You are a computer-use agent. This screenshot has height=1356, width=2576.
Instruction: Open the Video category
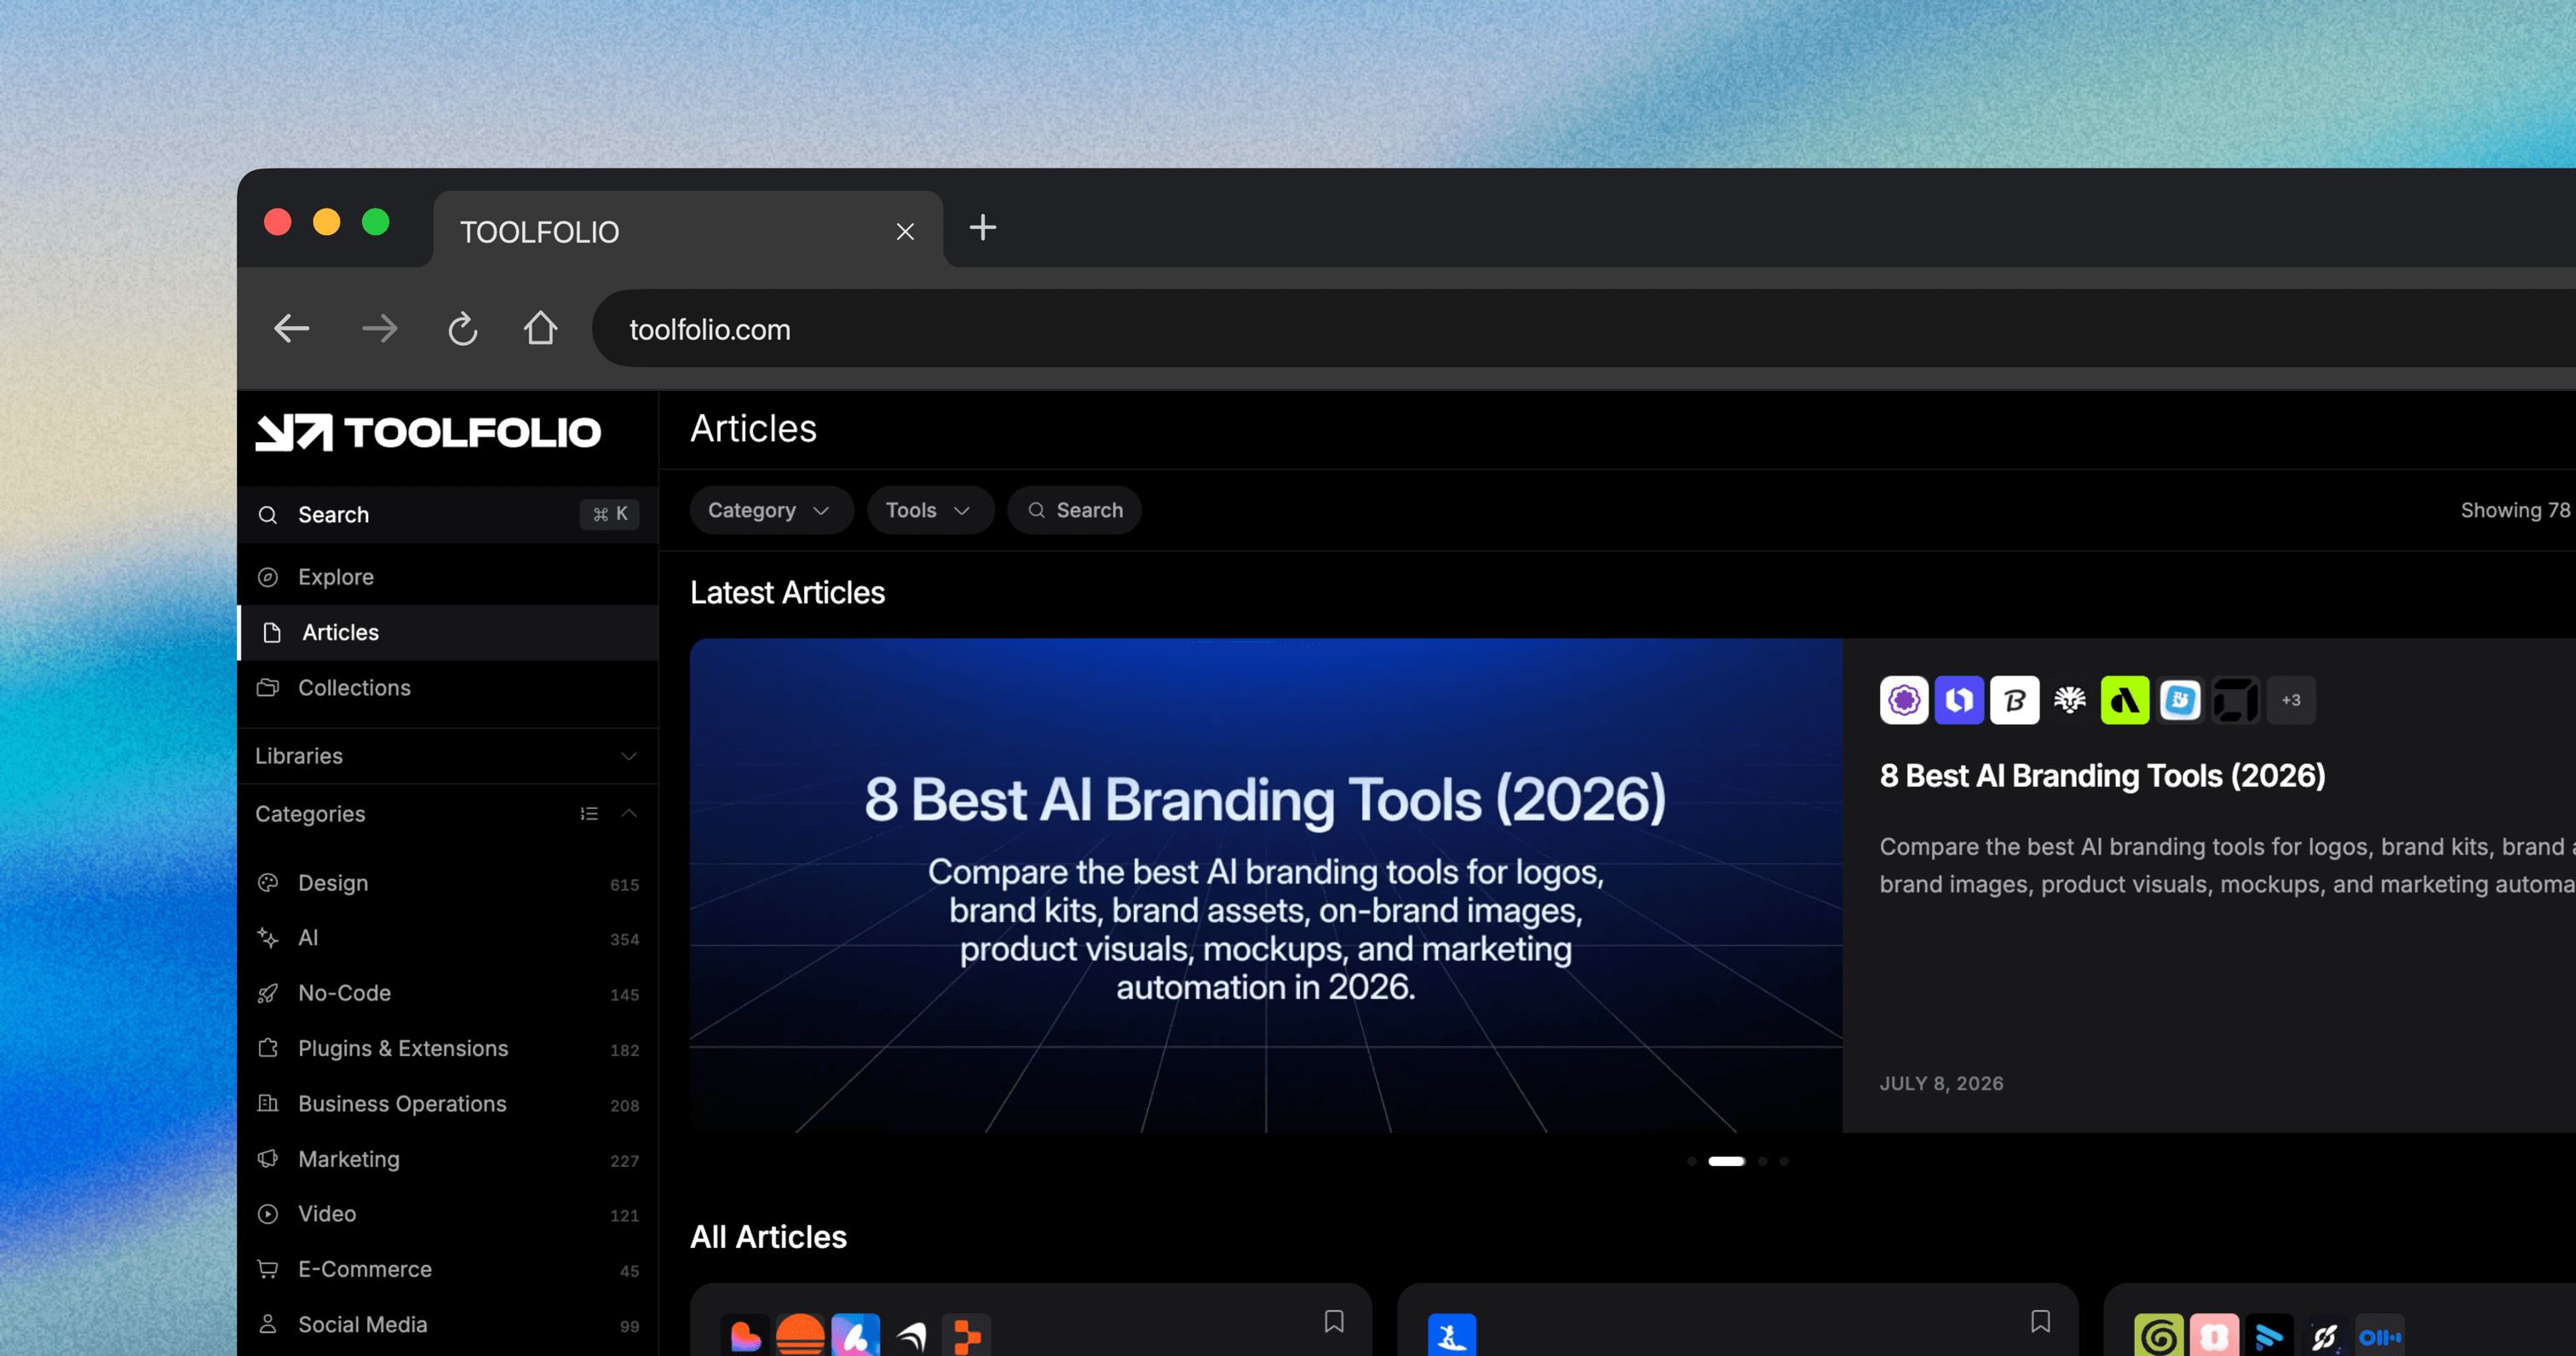point(448,1214)
